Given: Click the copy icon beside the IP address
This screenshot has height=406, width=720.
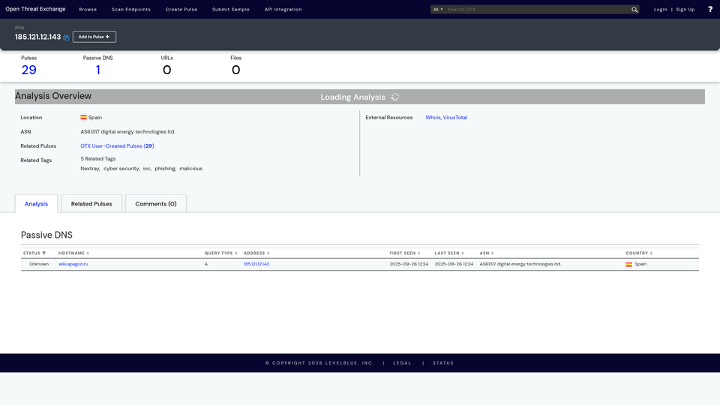Looking at the screenshot, I should (67, 38).
